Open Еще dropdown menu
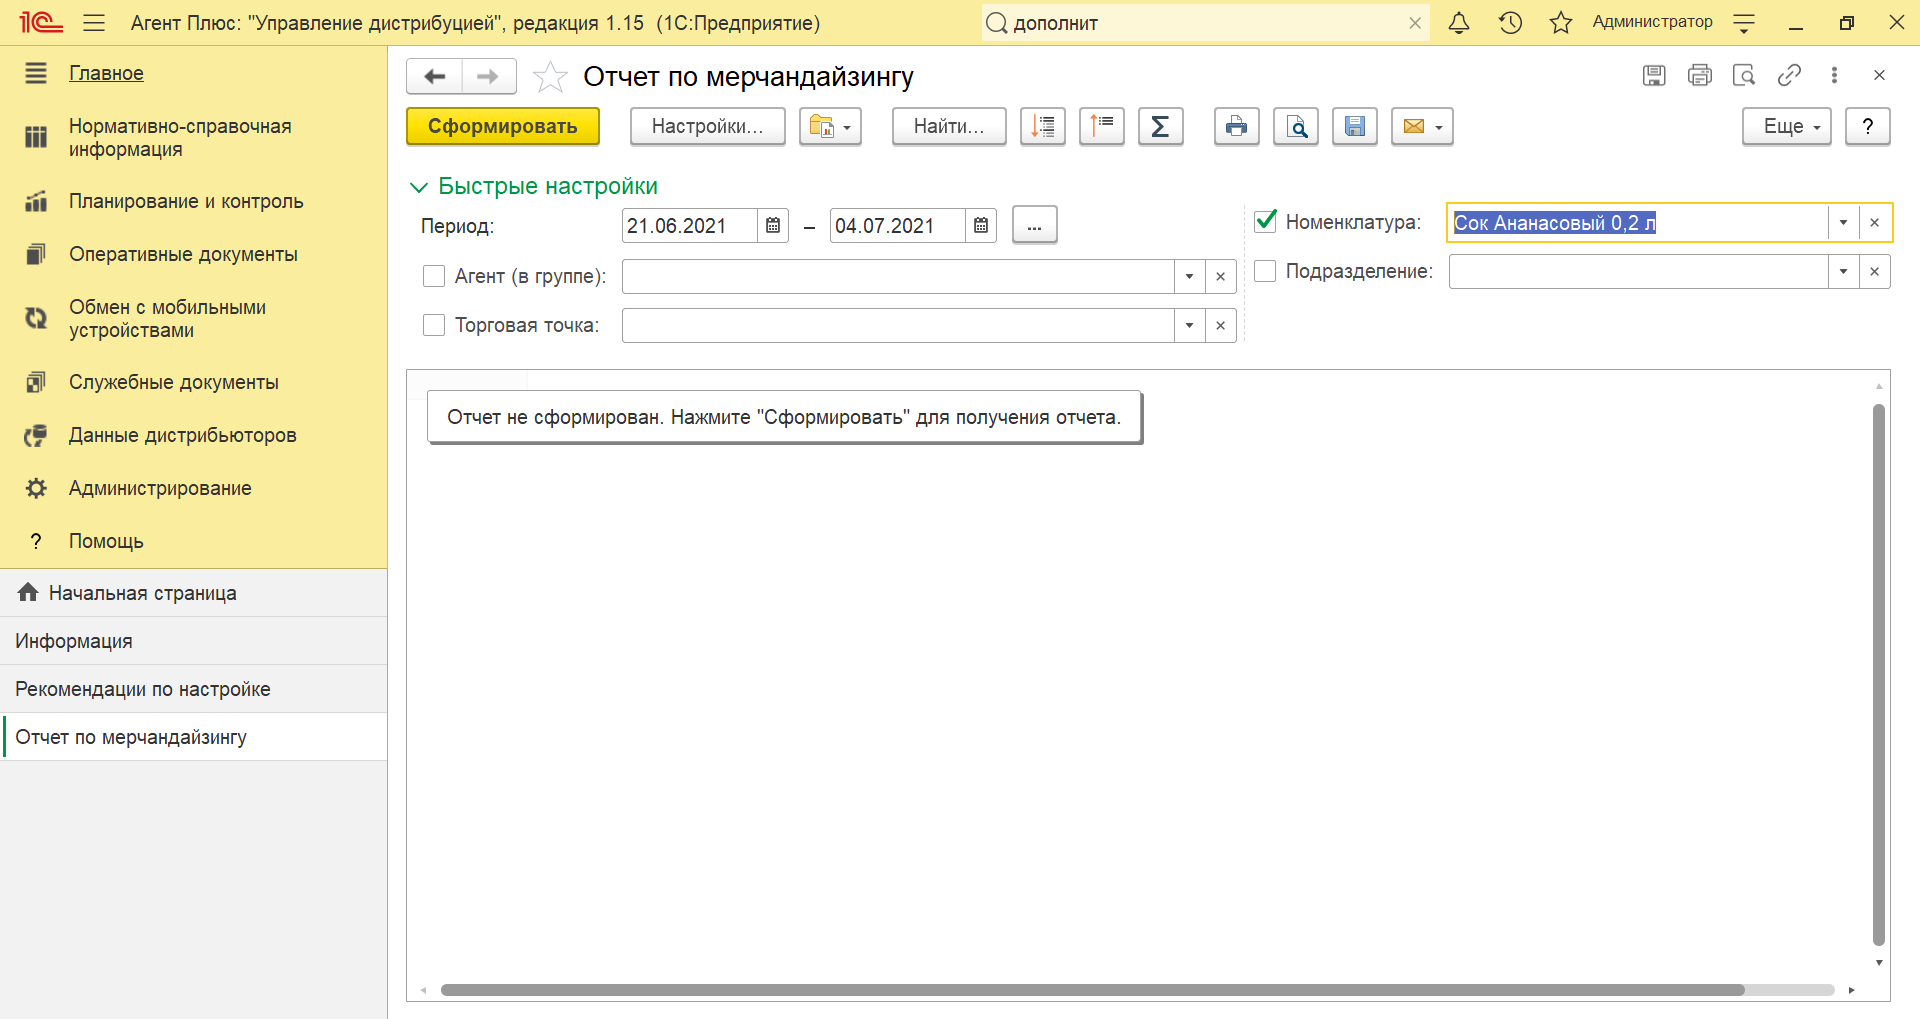This screenshot has width=1920, height=1019. tap(1786, 126)
